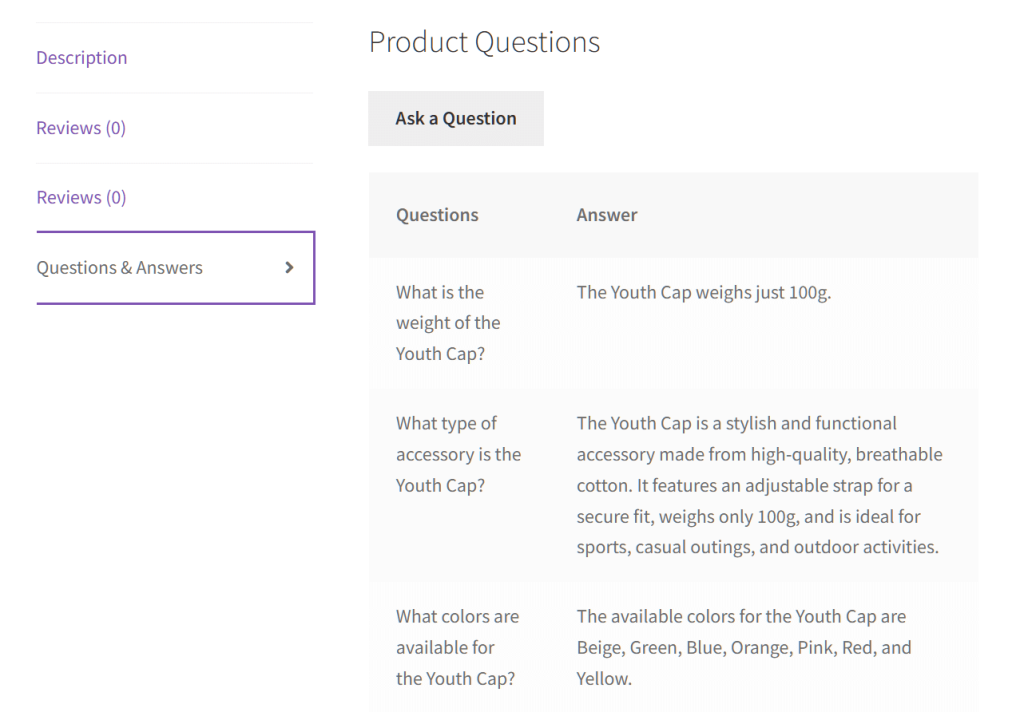Click the answer line starting 'The Youth Cap is a stylish'
Image resolution: width=1024 pixels, height=712 pixels.
point(736,423)
